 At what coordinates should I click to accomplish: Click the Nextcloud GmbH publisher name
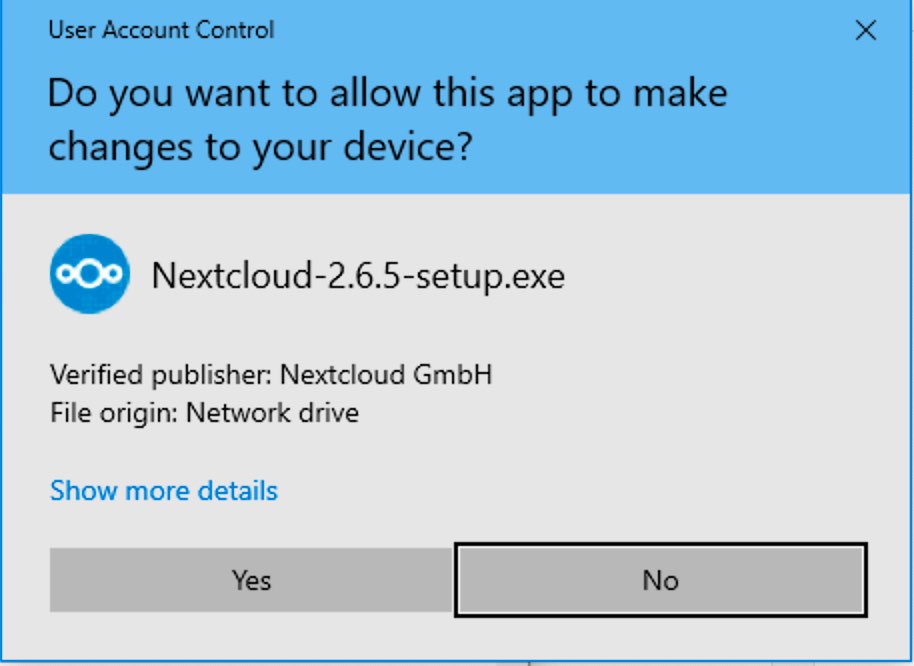click(386, 374)
